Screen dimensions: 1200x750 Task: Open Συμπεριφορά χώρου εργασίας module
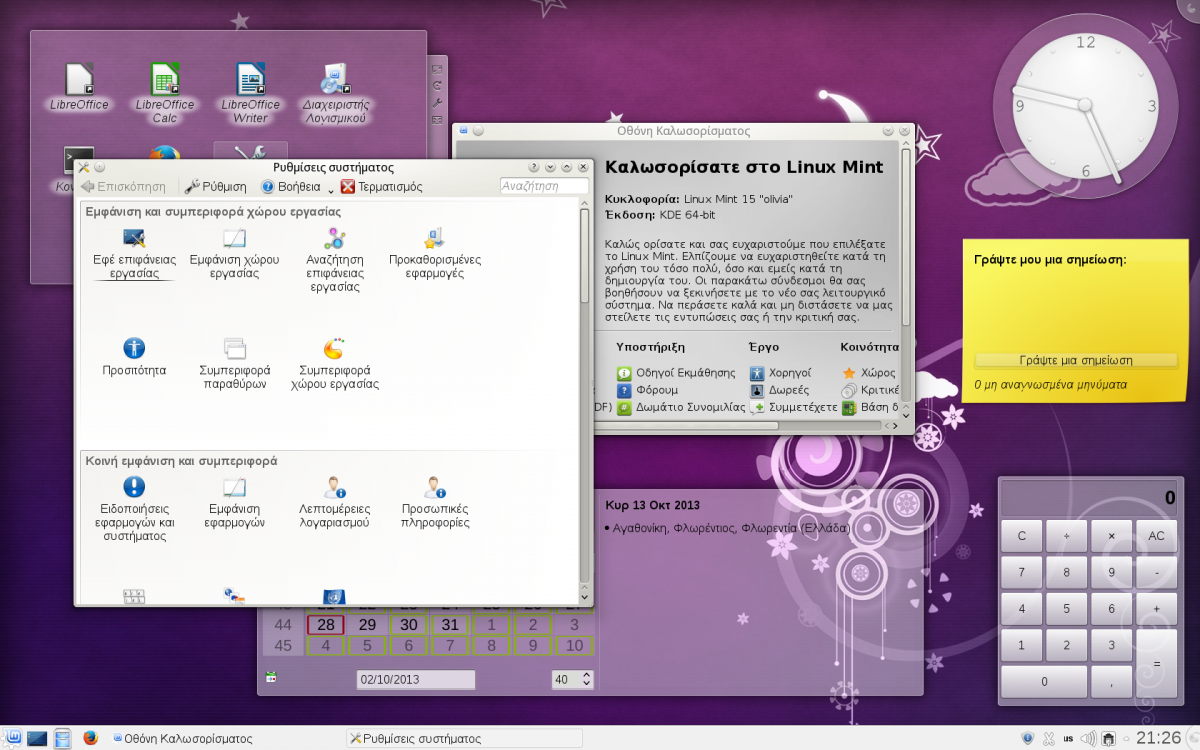coord(335,363)
